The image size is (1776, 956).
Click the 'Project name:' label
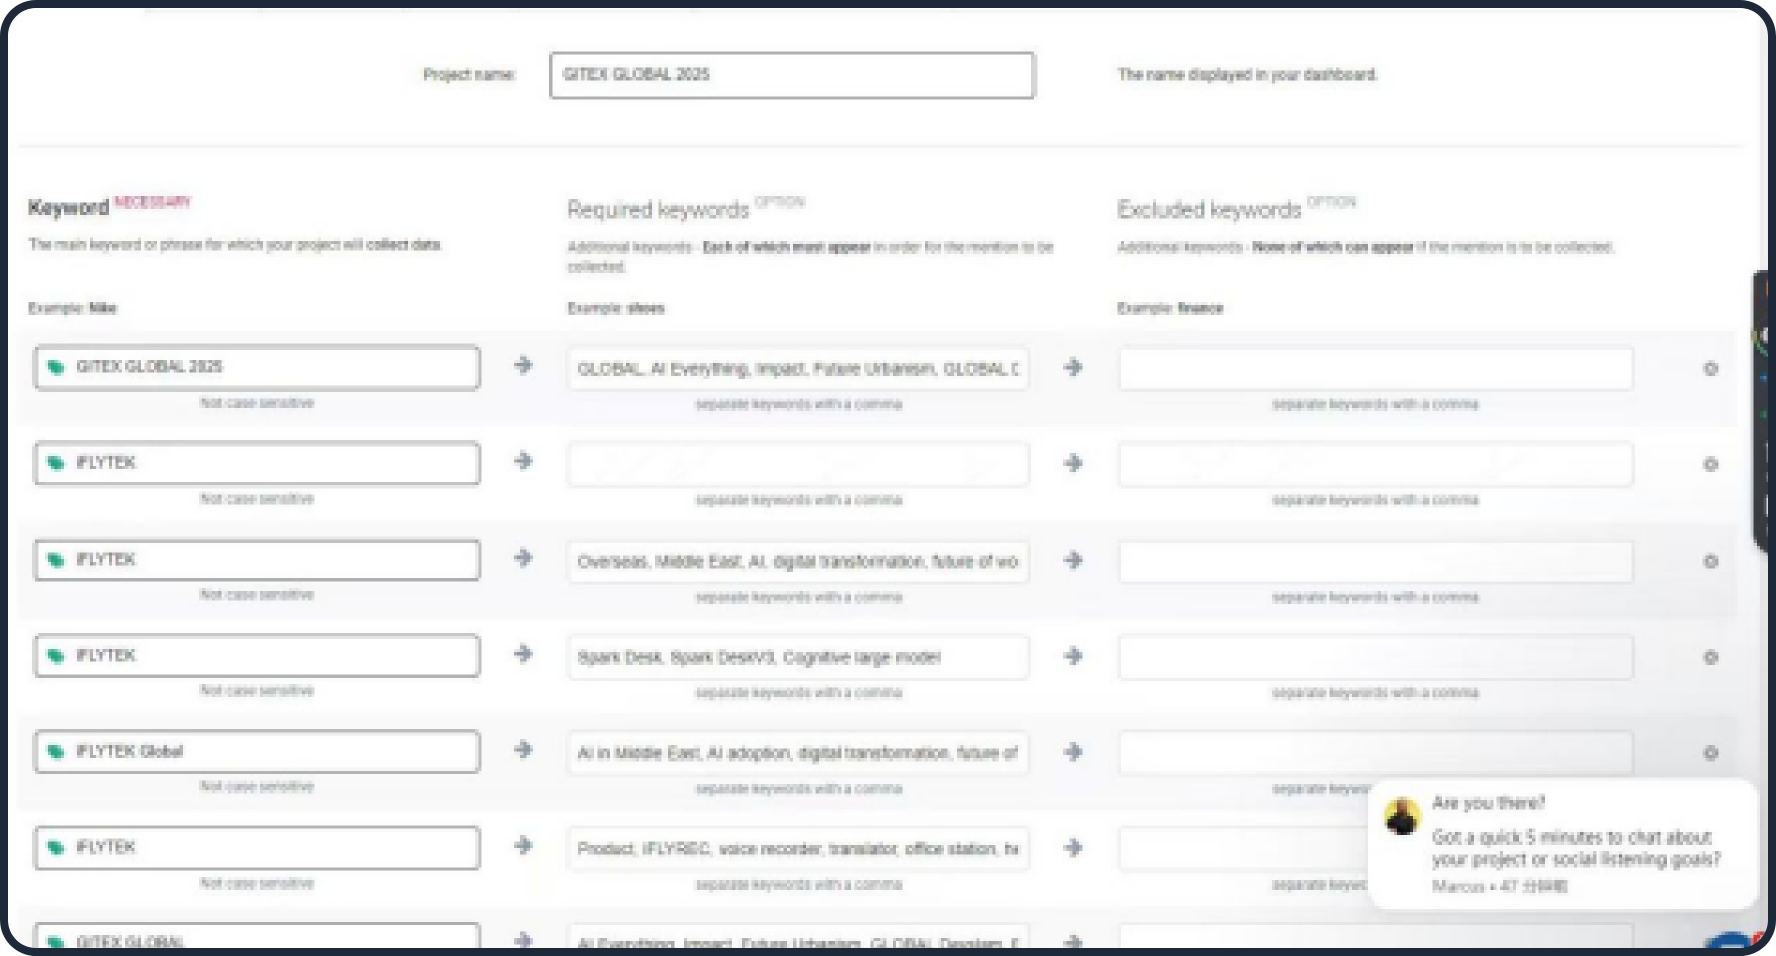click(469, 75)
